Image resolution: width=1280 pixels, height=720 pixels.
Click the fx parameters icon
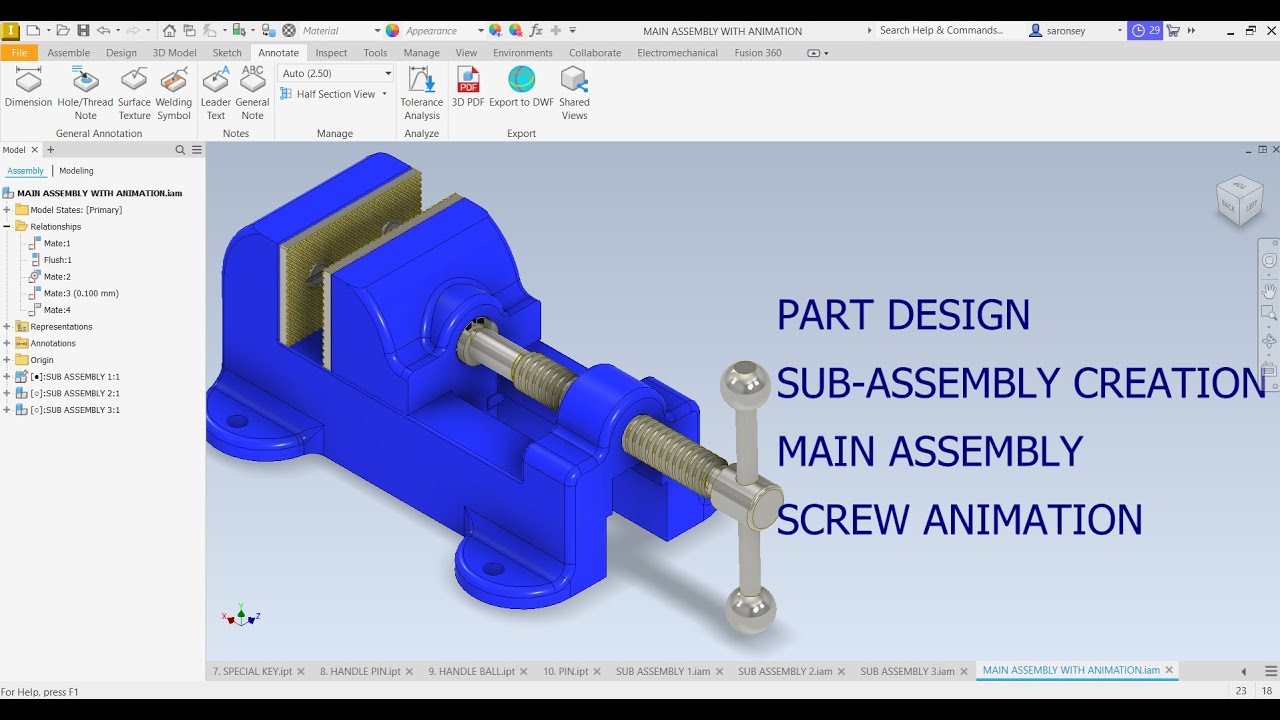point(536,31)
